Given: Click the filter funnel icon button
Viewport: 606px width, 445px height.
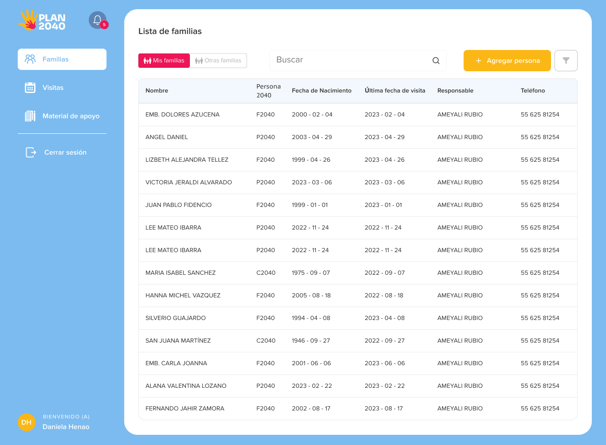Looking at the screenshot, I should [566, 60].
